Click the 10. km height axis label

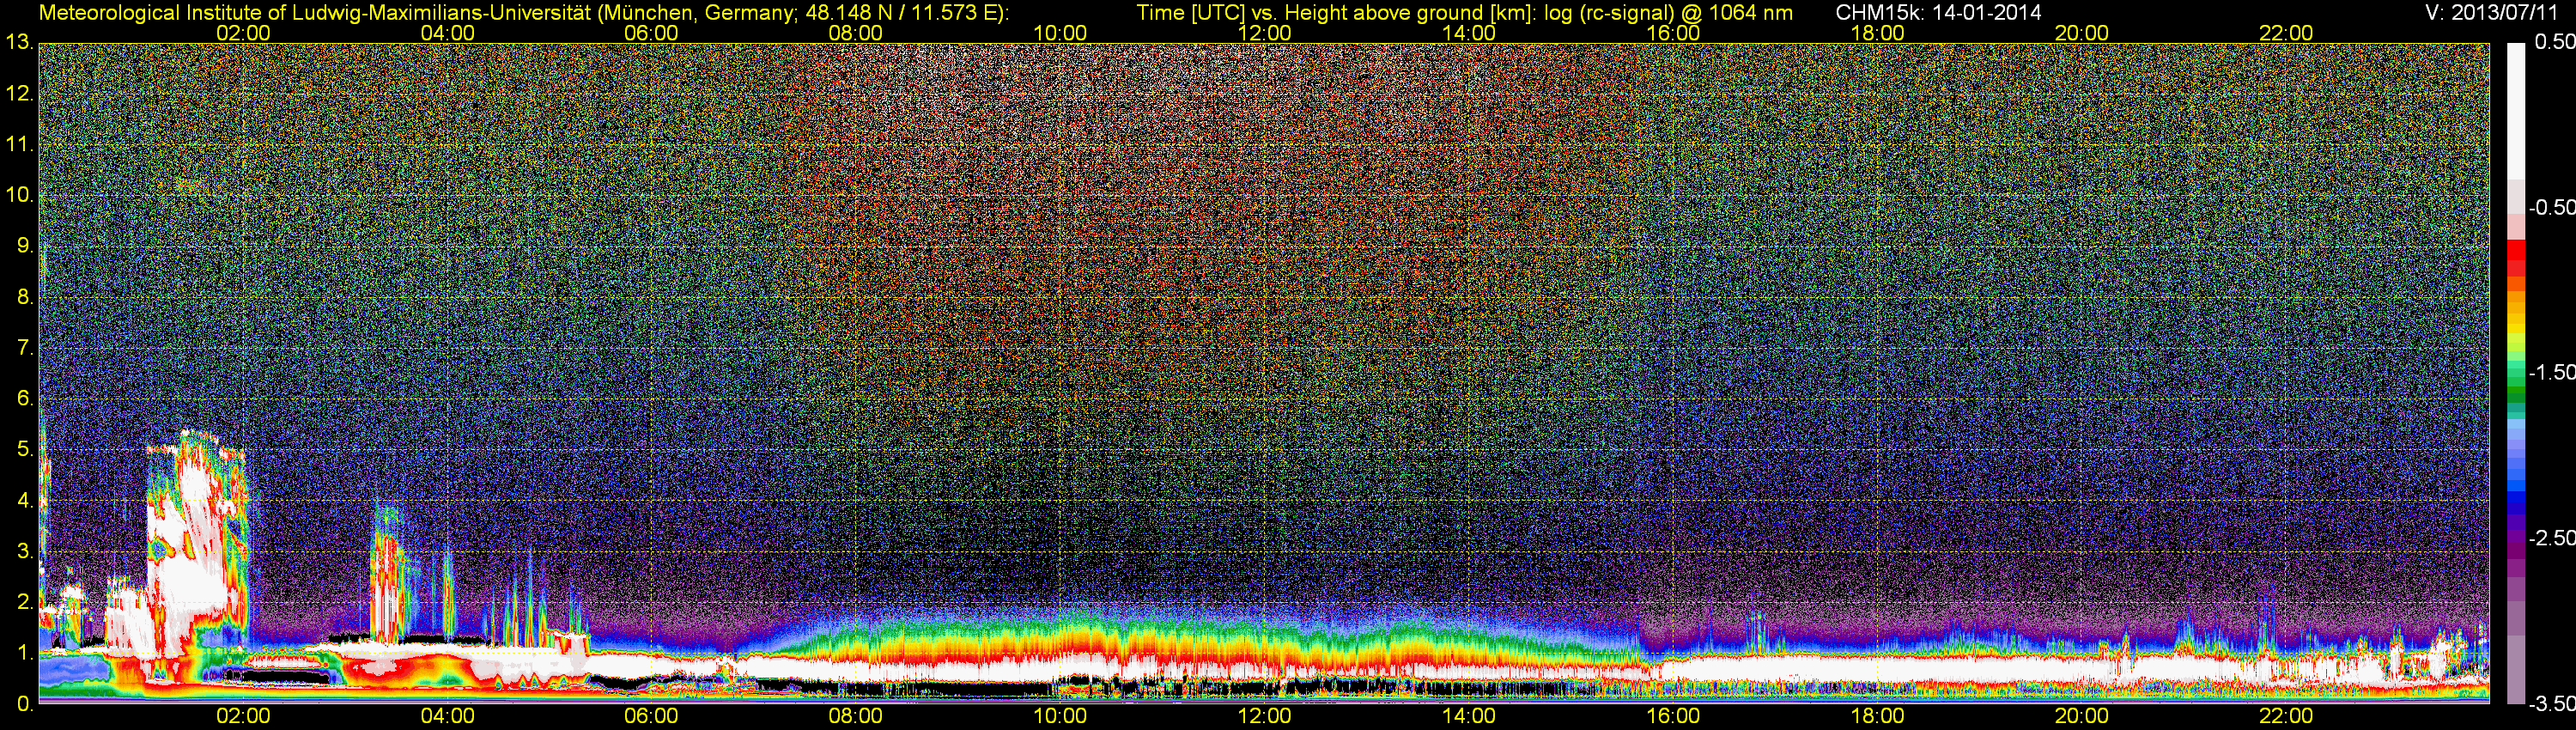pos(19,195)
